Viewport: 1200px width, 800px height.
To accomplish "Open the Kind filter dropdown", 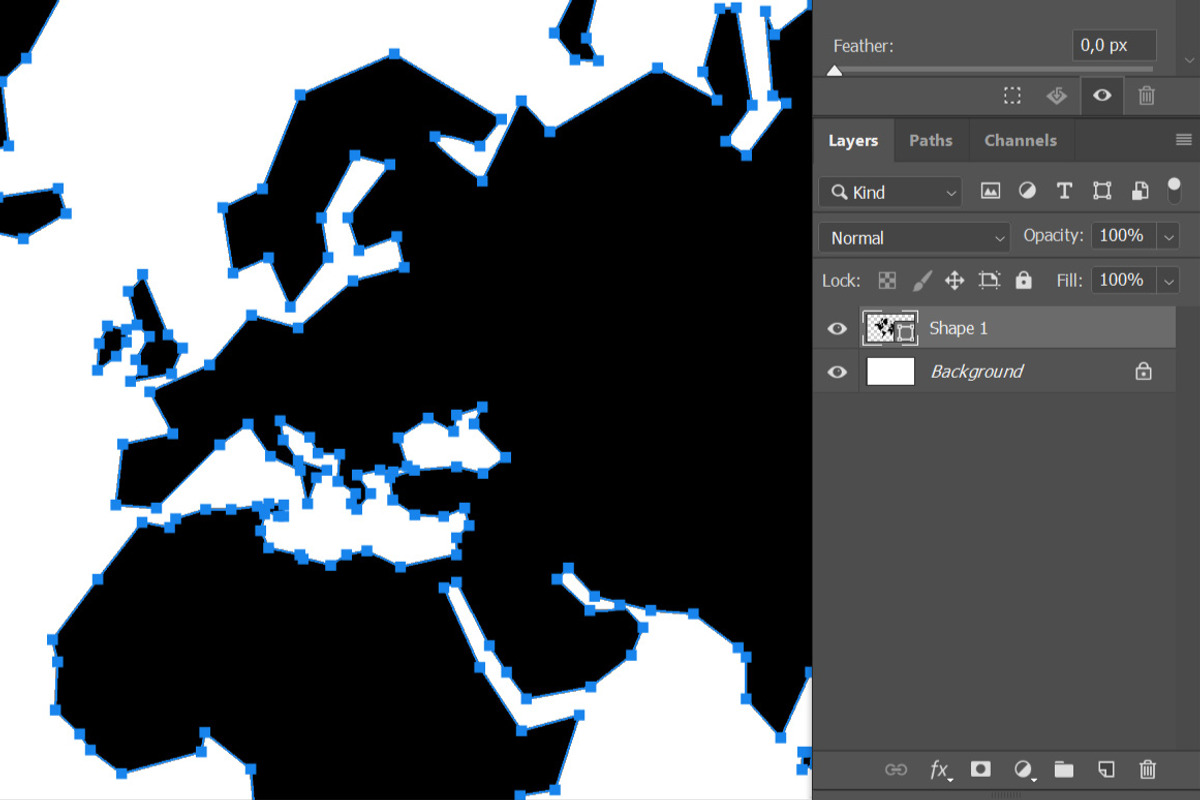I will [x=890, y=192].
